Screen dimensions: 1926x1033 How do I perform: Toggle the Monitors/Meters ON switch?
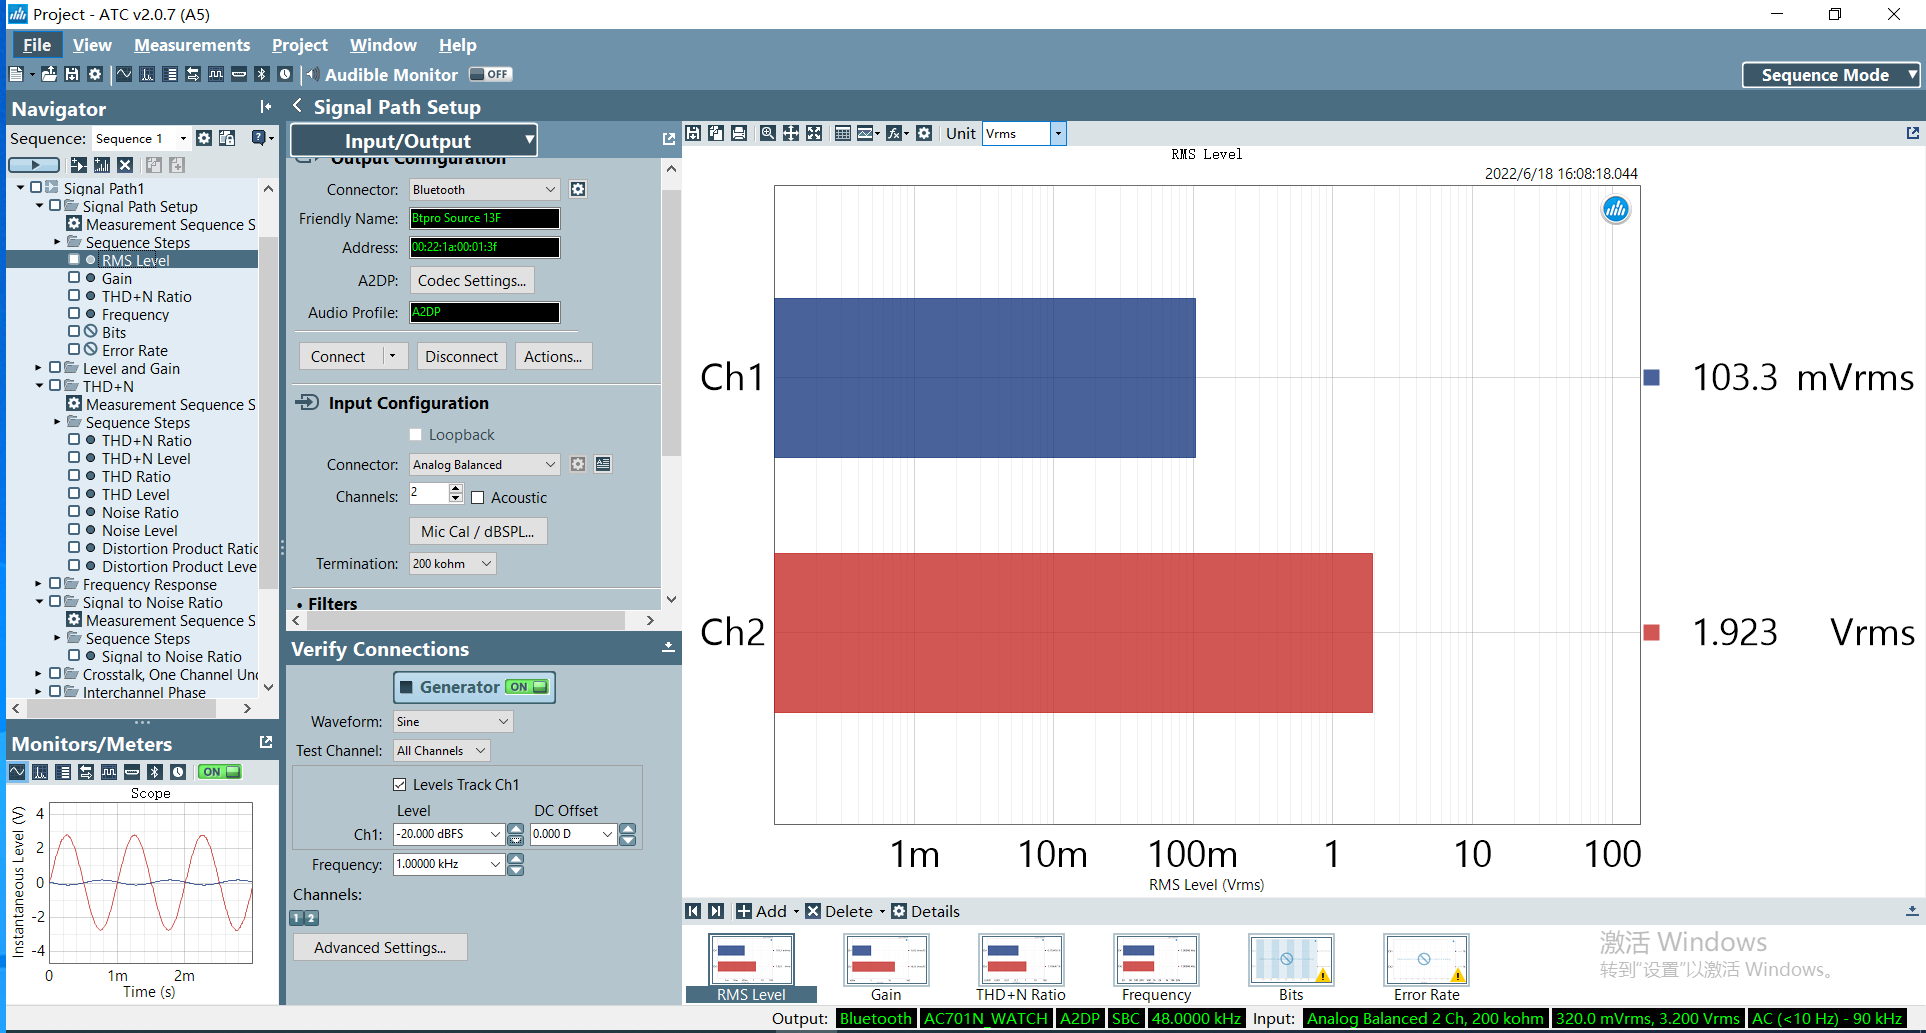pyautogui.click(x=220, y=772)
